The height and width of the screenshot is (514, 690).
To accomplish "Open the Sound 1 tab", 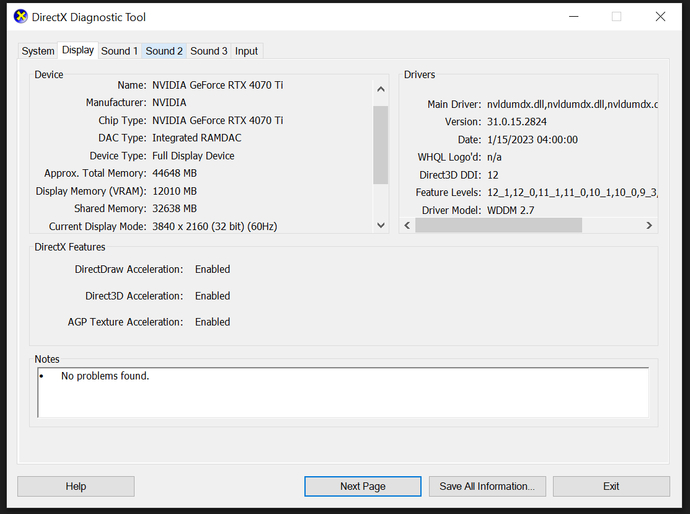I will (119, 51).
